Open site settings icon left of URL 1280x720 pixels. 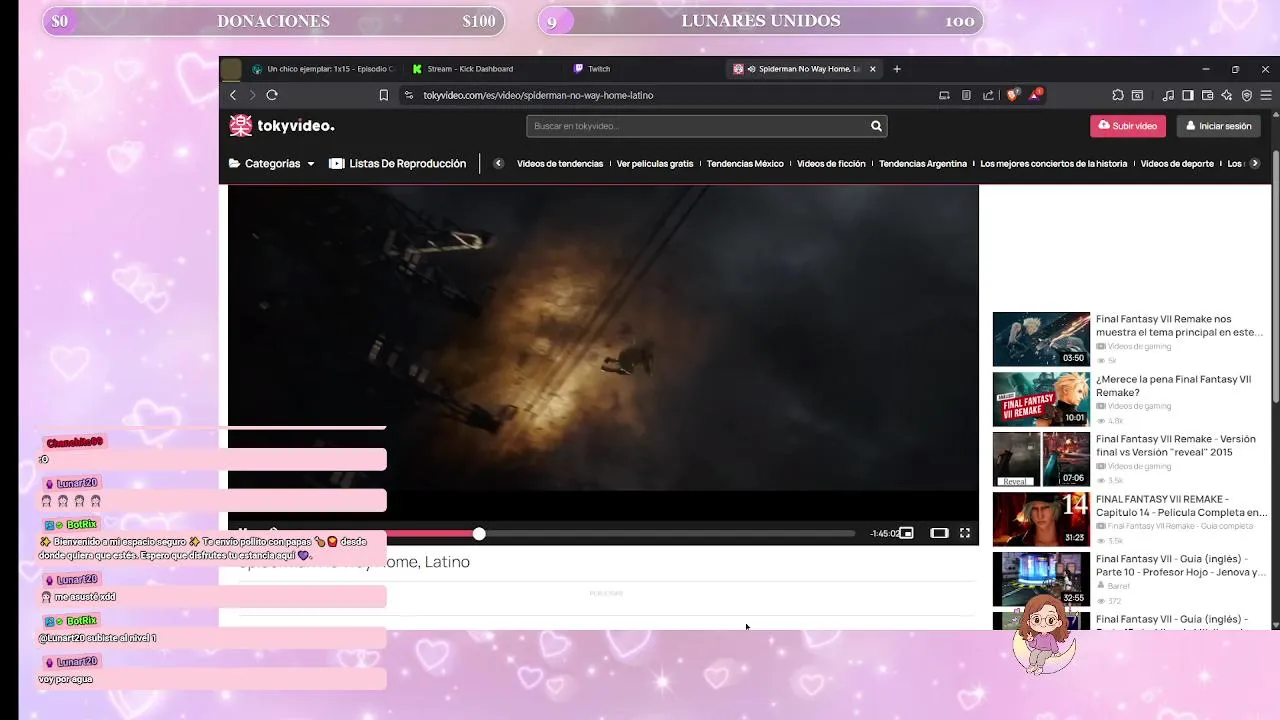[408, 95]
